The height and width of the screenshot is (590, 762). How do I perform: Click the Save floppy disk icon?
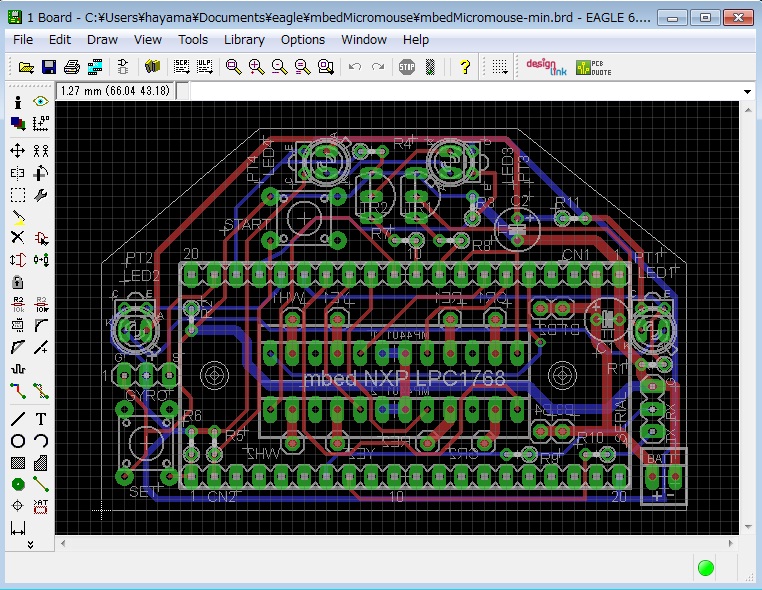pos(49,67)
